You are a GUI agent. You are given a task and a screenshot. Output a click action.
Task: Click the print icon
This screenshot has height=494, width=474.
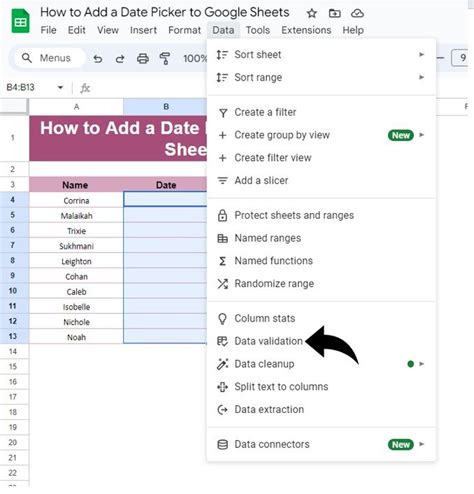143,59
